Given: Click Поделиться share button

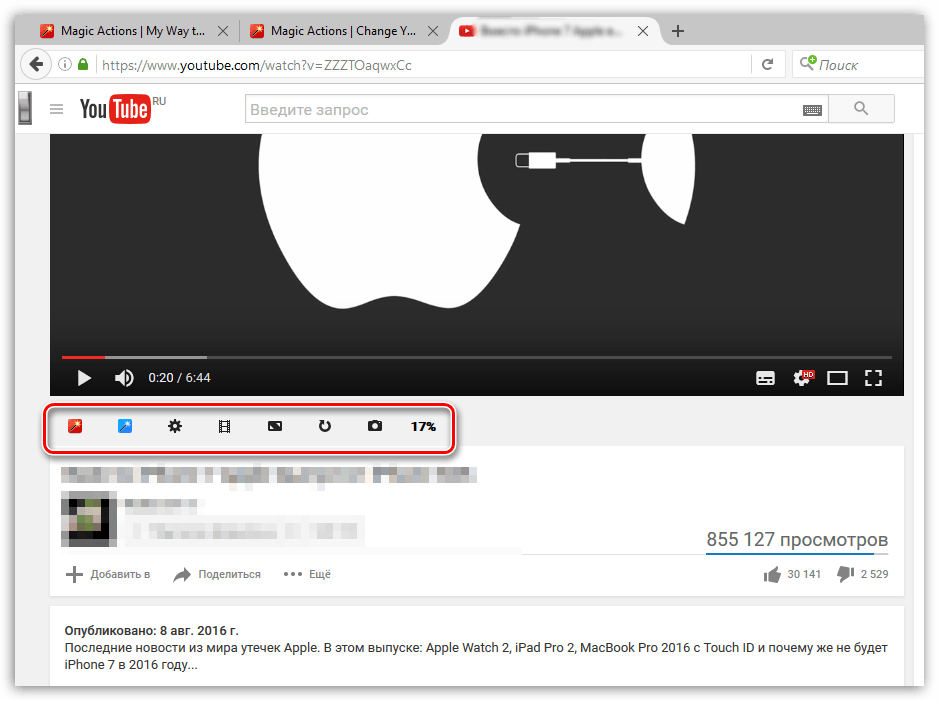Looking at the screenshot, I should point(217,574).
